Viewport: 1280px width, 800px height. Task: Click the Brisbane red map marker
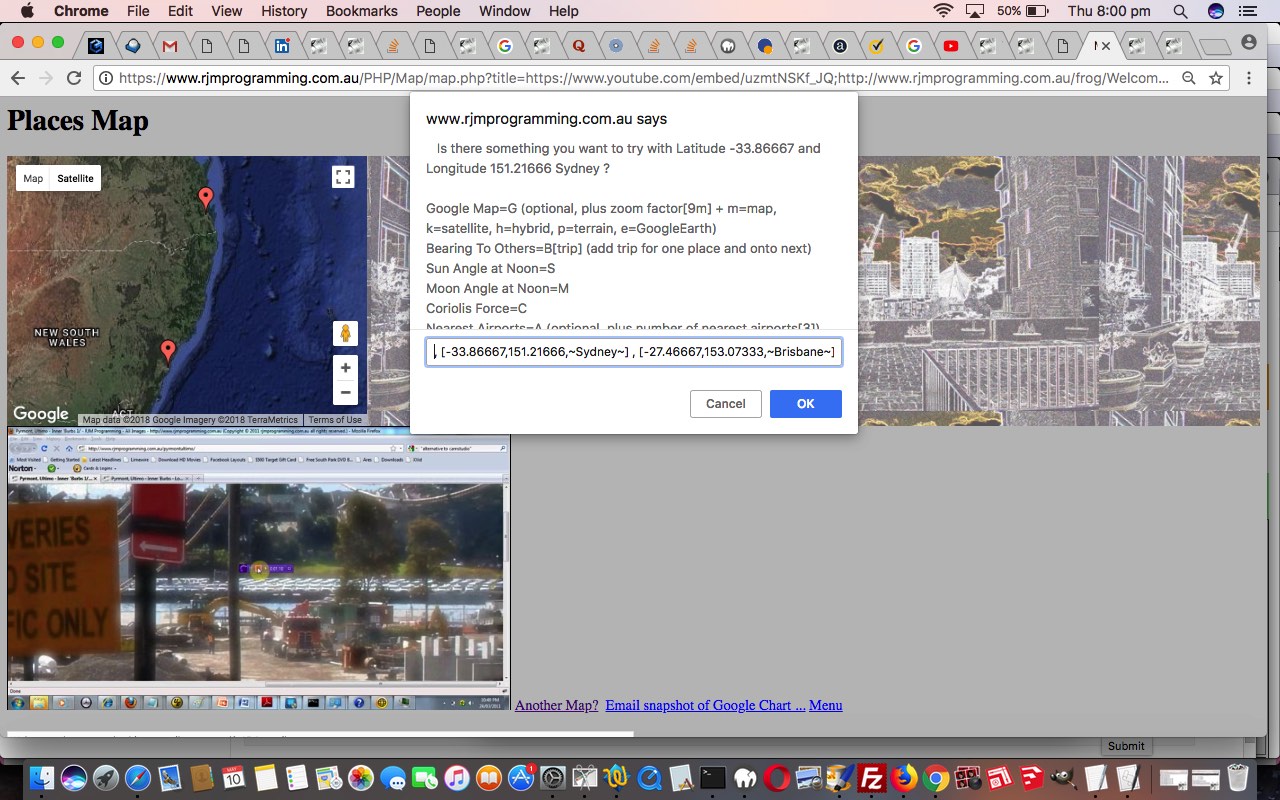pos(206,198)
